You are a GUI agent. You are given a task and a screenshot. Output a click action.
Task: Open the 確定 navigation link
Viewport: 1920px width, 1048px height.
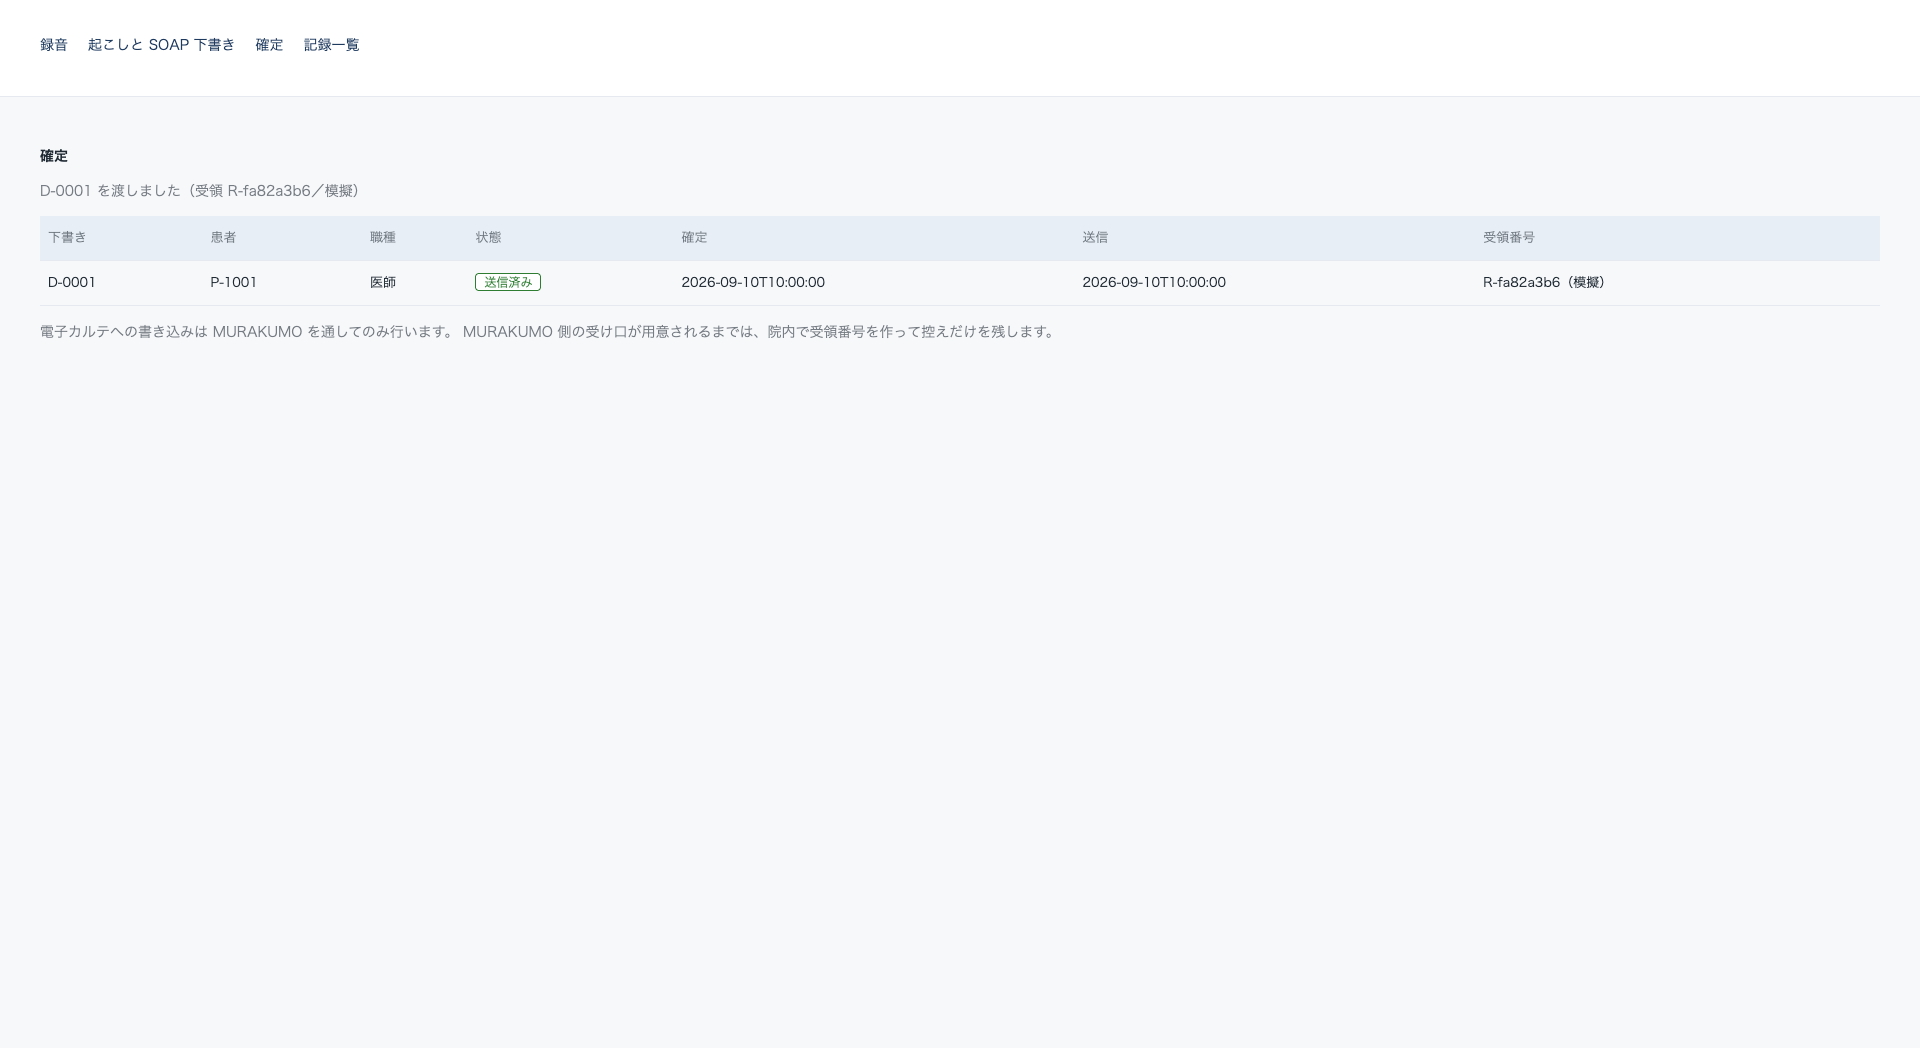click(269, 45)
